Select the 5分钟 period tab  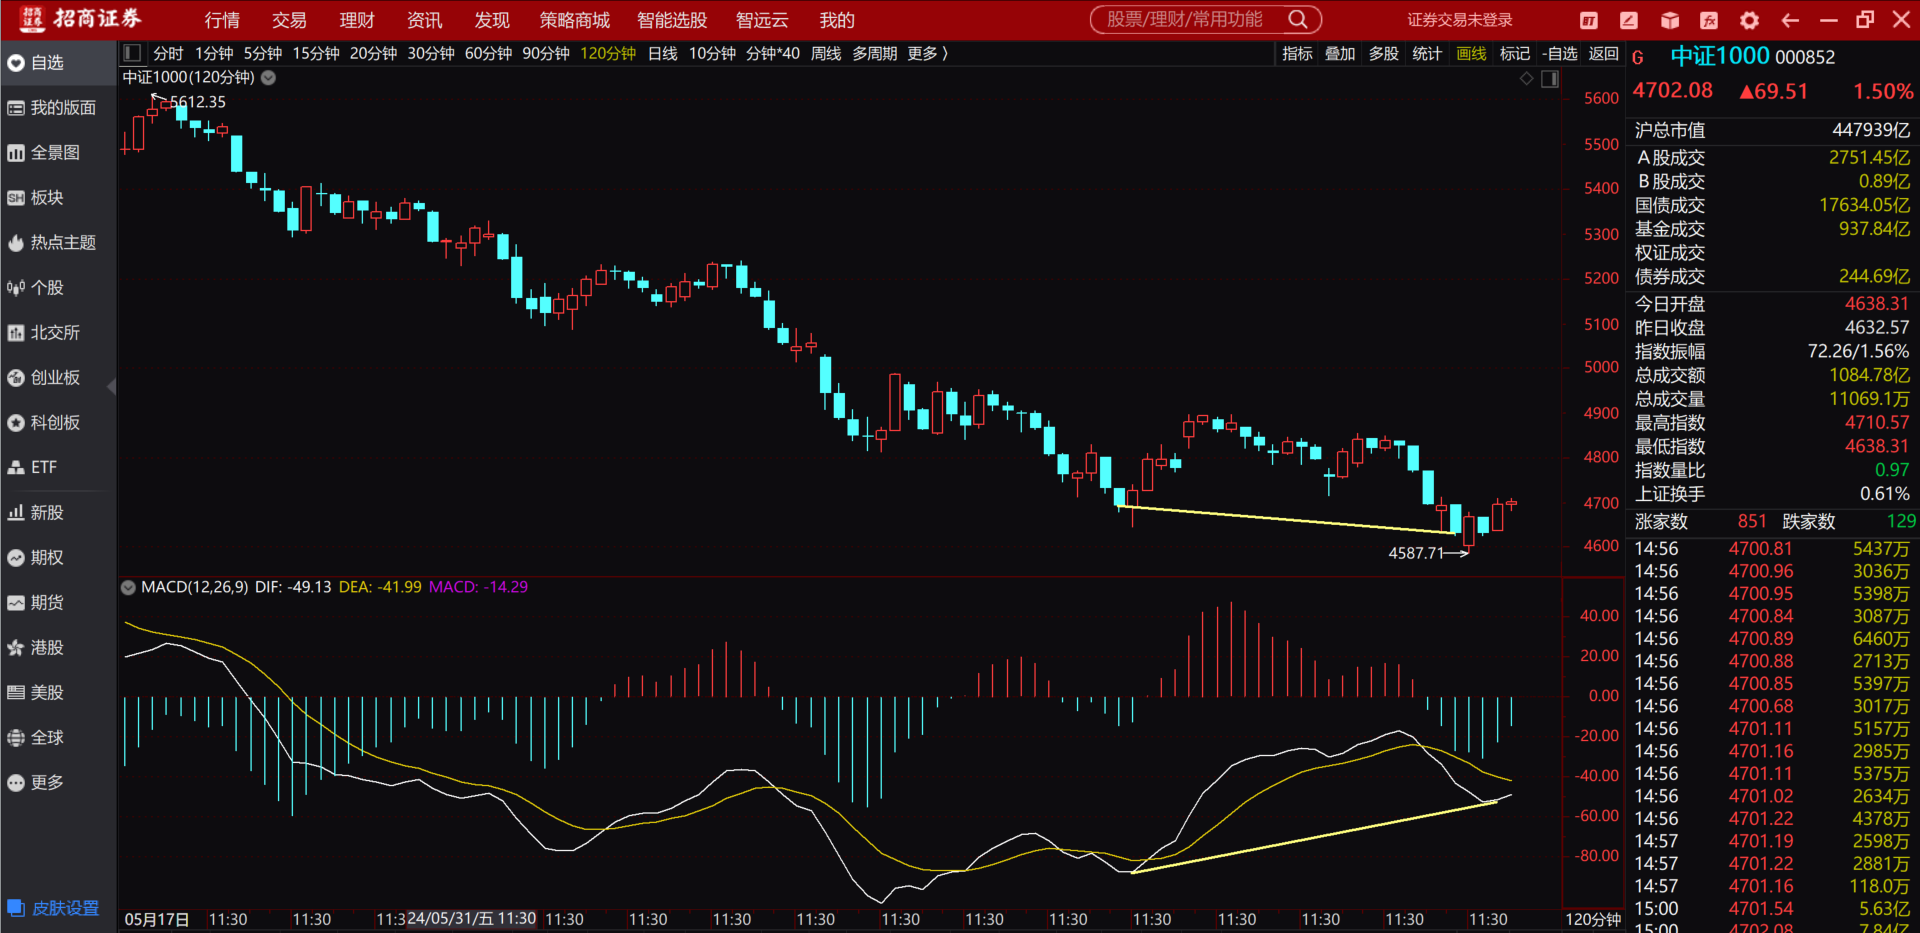pyautogui.click(x=263, y=53)
